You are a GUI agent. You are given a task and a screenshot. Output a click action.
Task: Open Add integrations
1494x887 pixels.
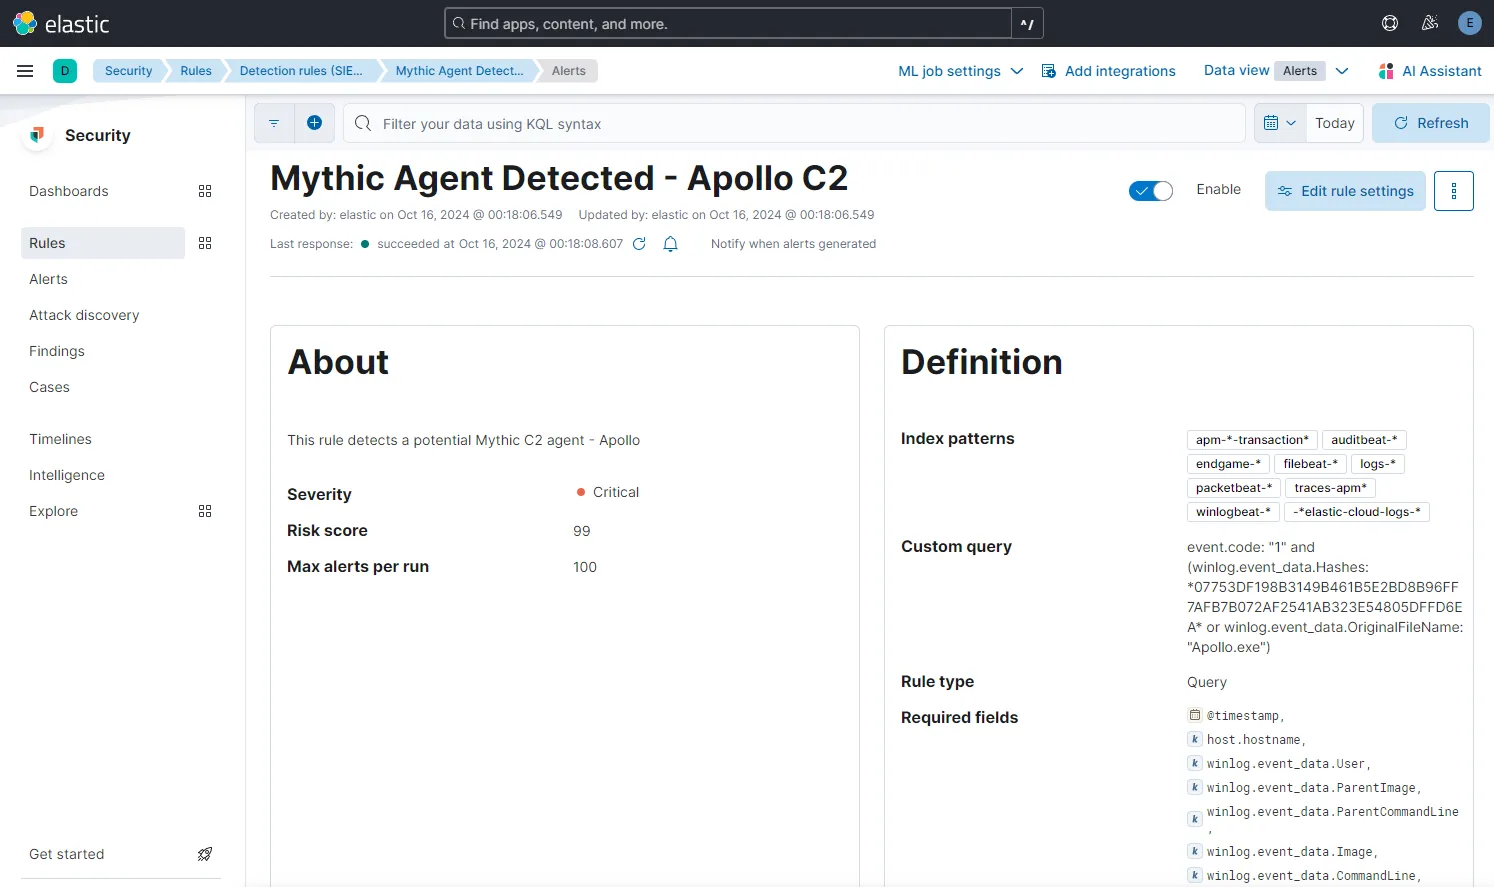[x=1108, y=70]
